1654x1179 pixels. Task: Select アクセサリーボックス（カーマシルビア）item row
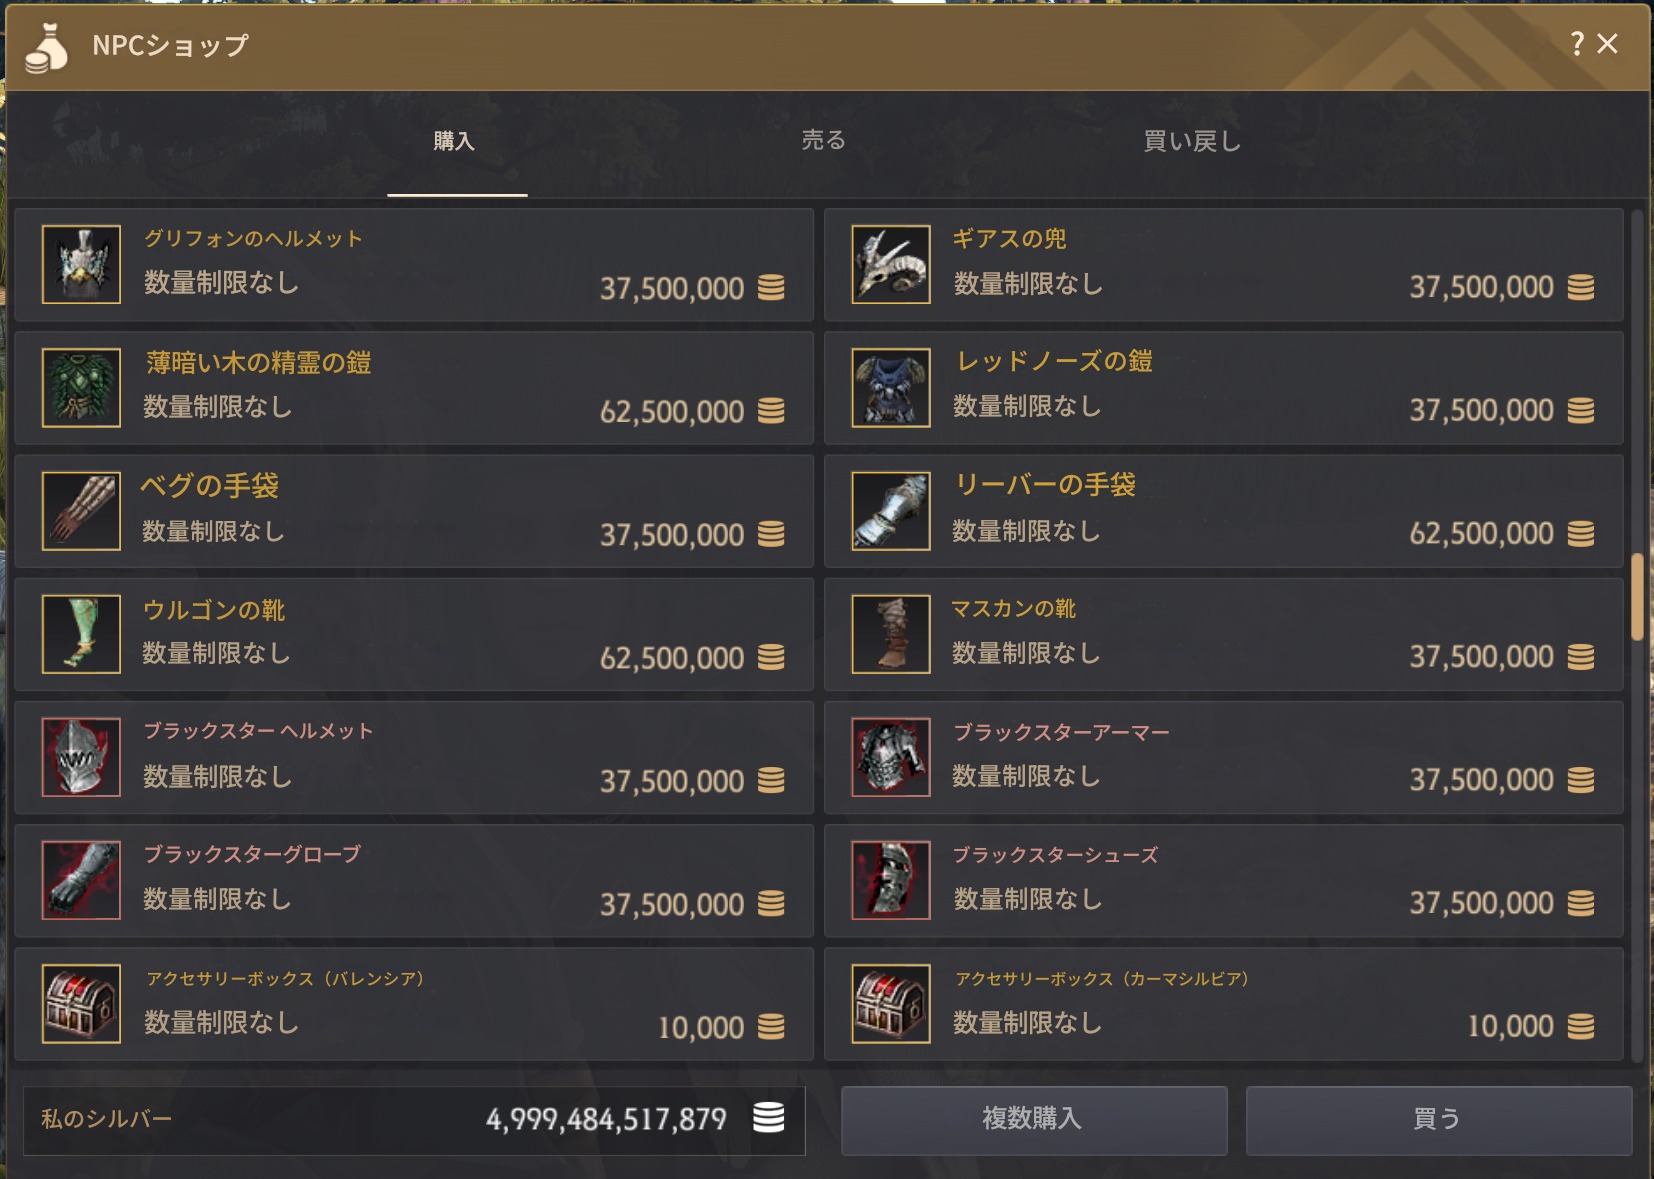1223,1004
